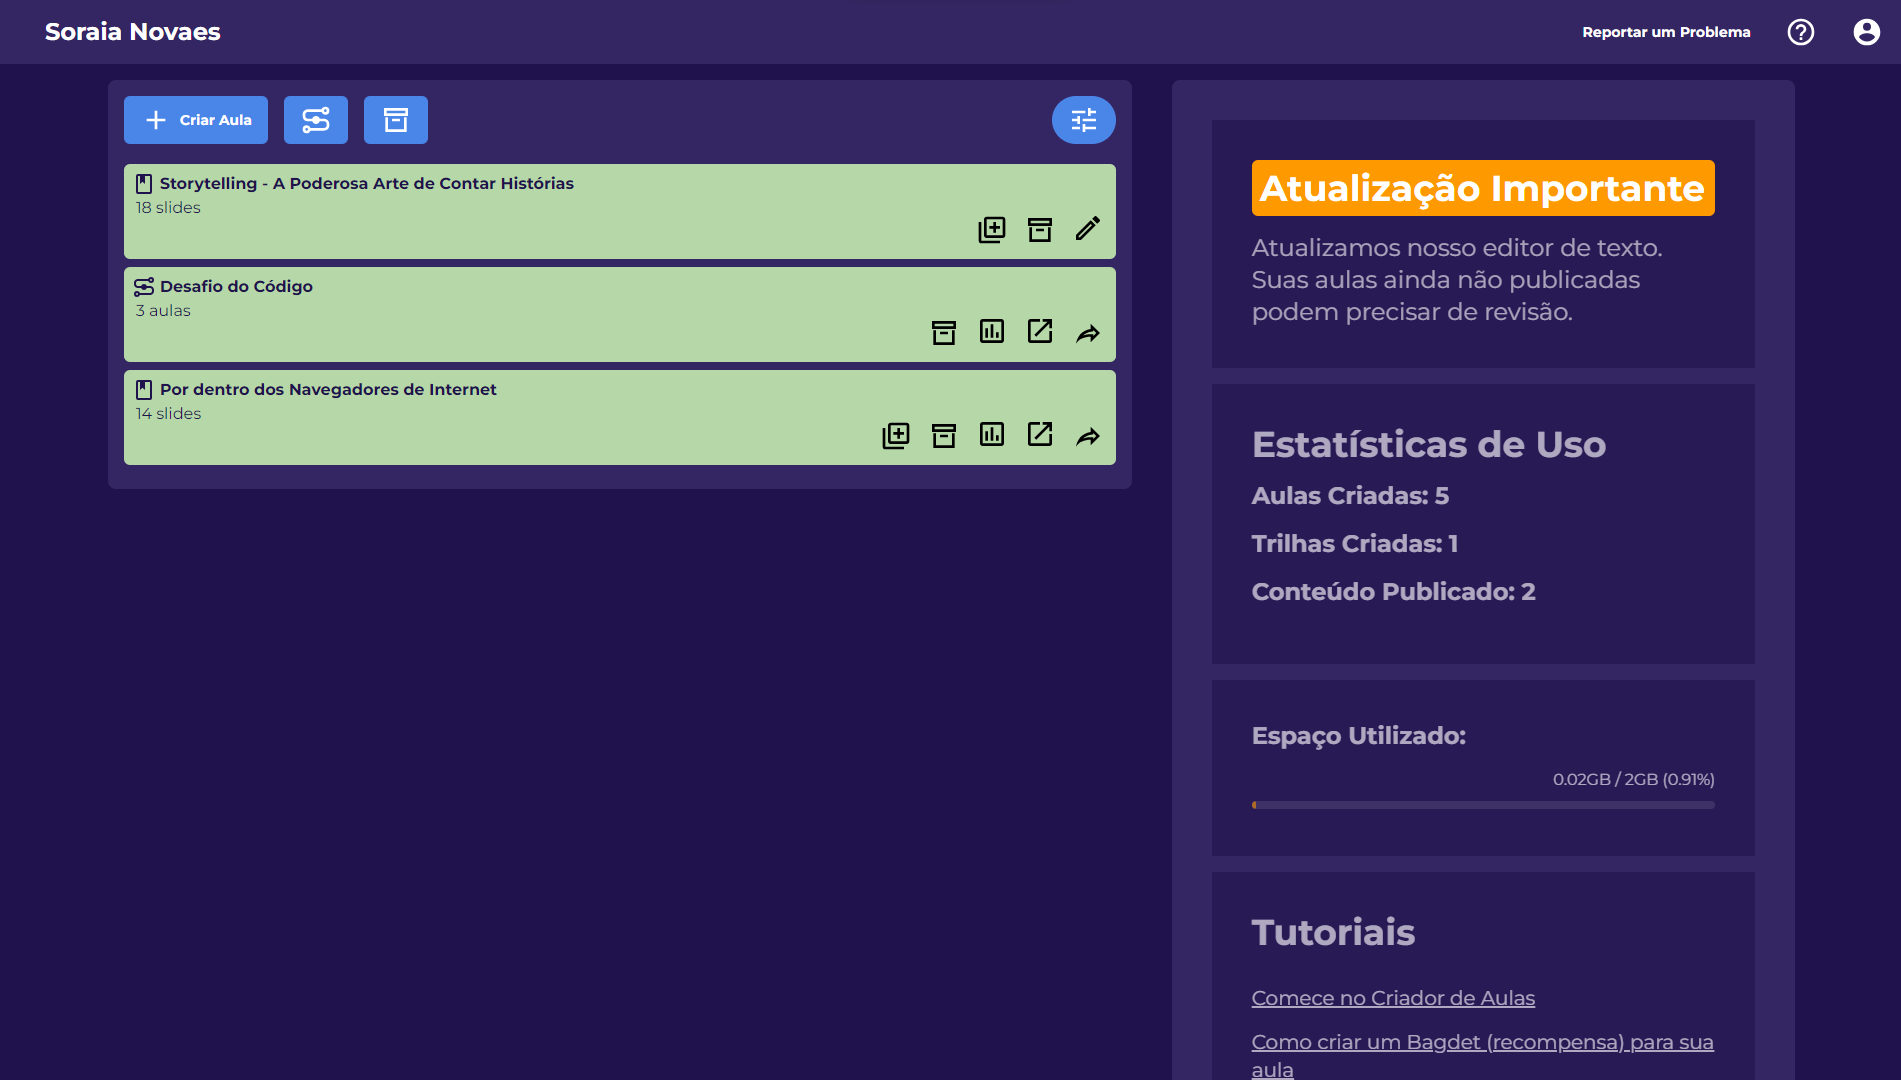Open archived content from the toolbar
This screenshot has height=1080, width=1901.
pos(395,120)
